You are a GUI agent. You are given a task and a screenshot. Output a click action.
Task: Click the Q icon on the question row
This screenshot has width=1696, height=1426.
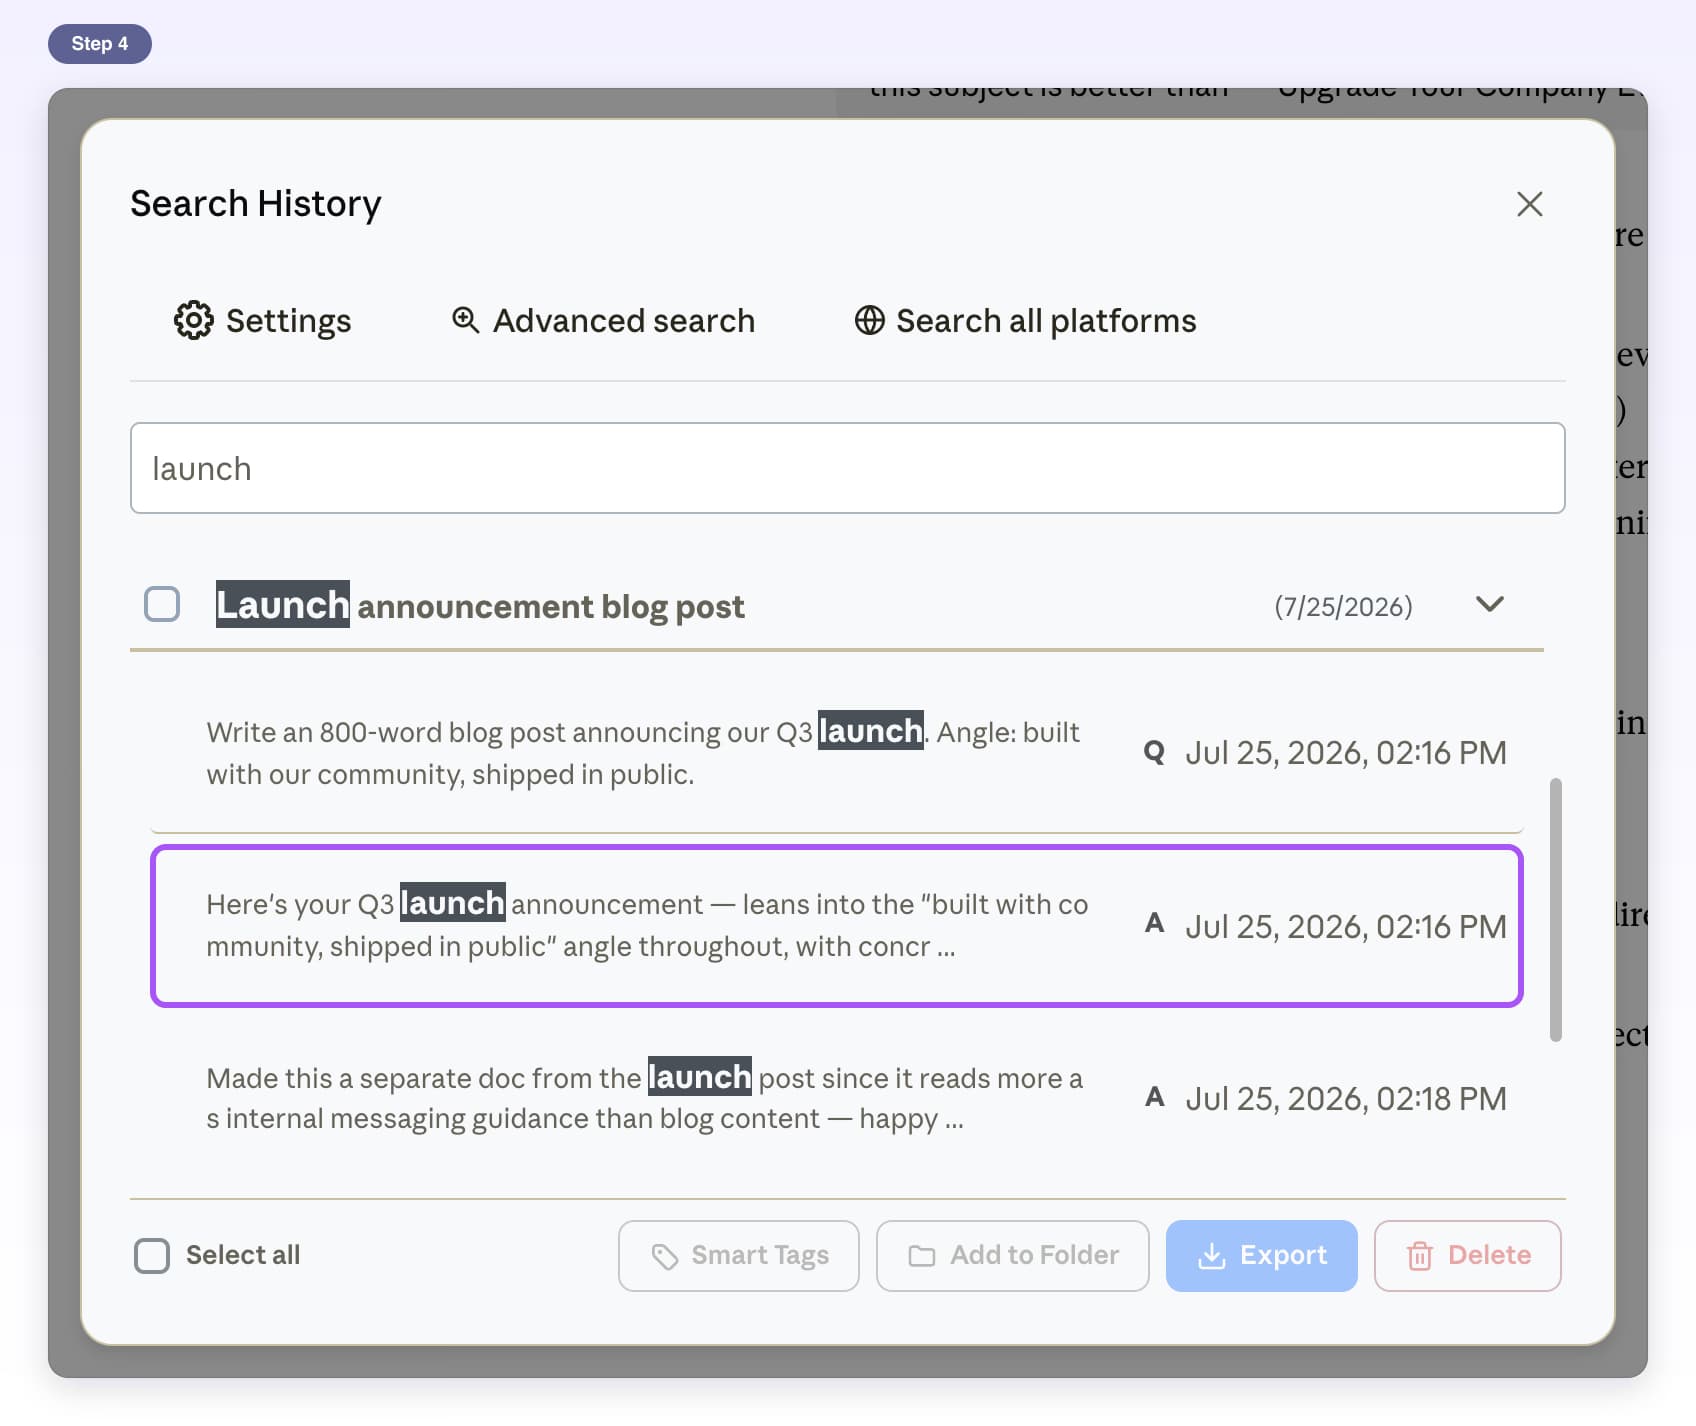coord(1154,752)
